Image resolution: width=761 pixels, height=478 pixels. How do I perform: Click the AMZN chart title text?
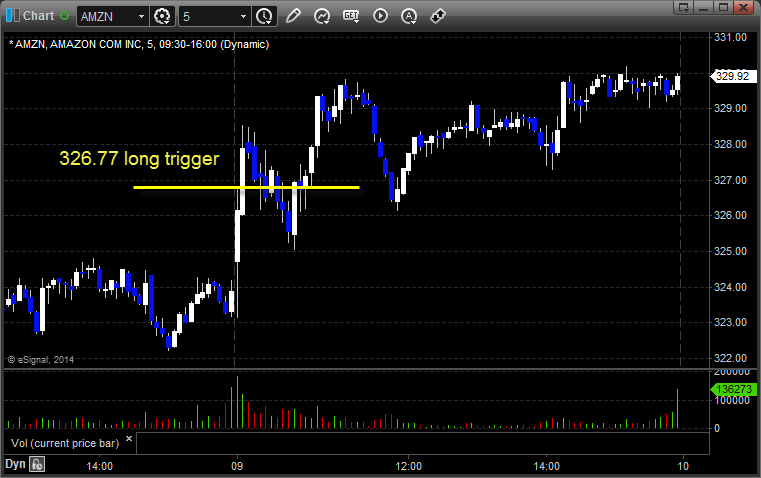(x=139, y=45)
